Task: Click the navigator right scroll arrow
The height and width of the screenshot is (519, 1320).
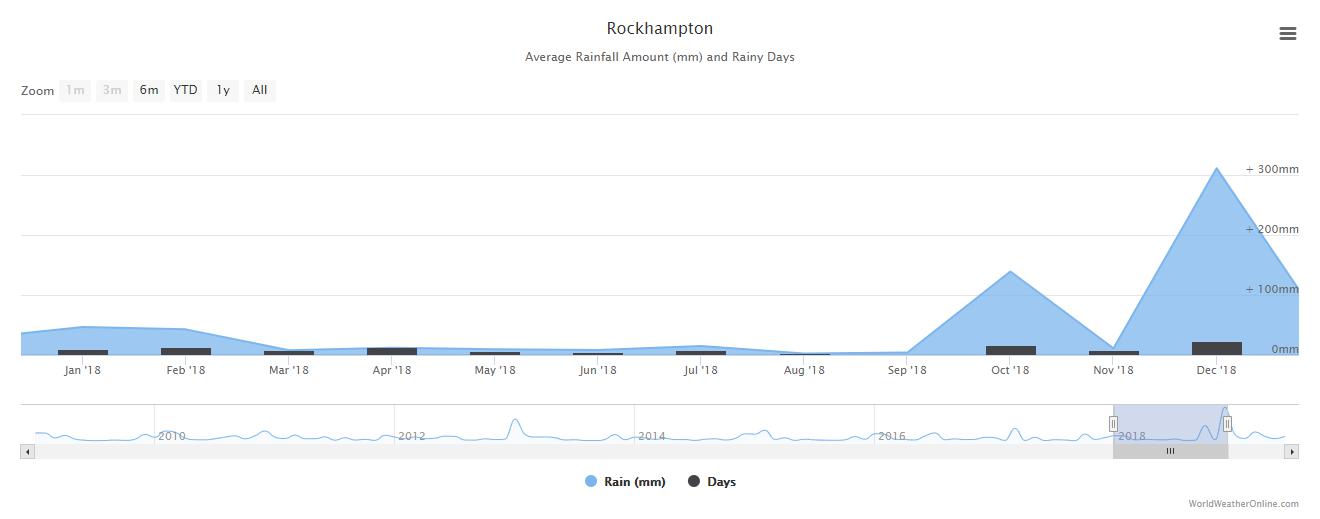Action: tap(1291, 452)
